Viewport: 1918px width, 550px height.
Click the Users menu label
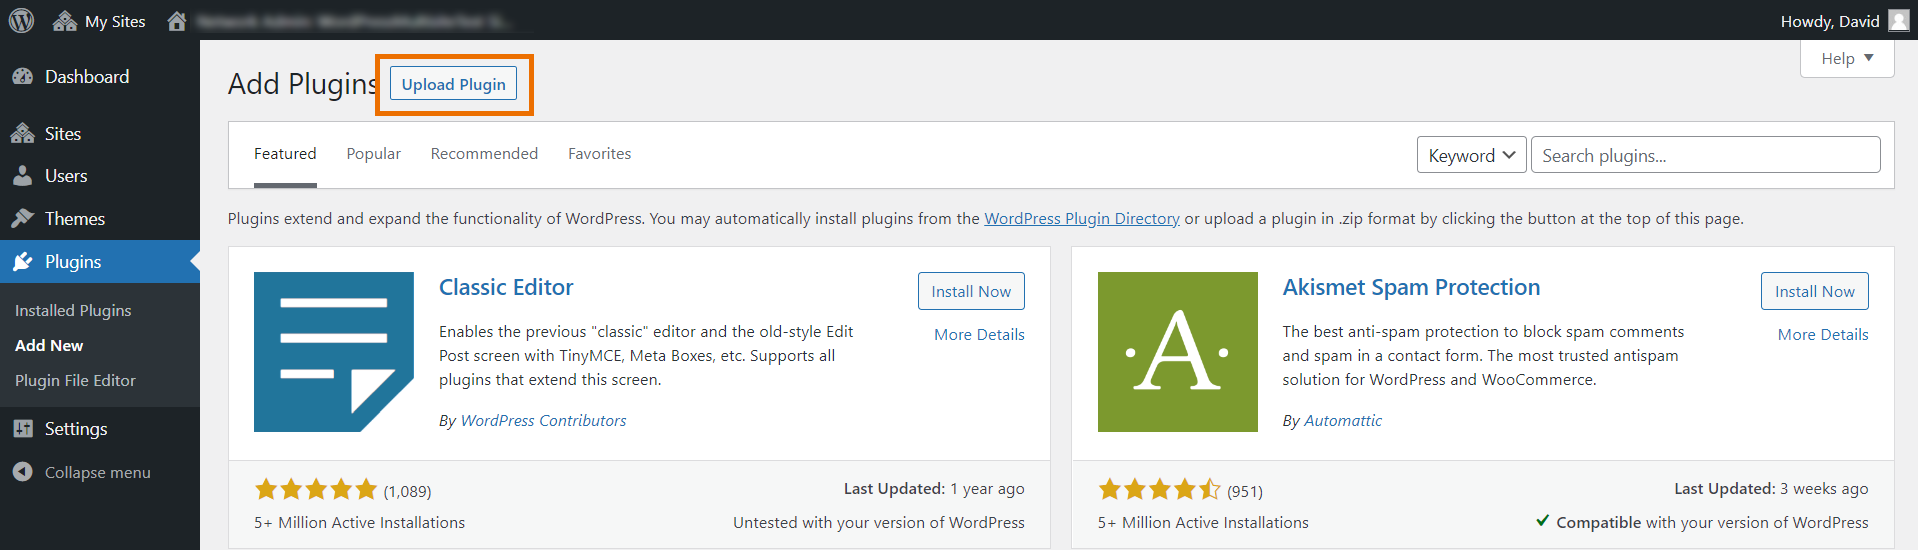click(x=66, y=176)
